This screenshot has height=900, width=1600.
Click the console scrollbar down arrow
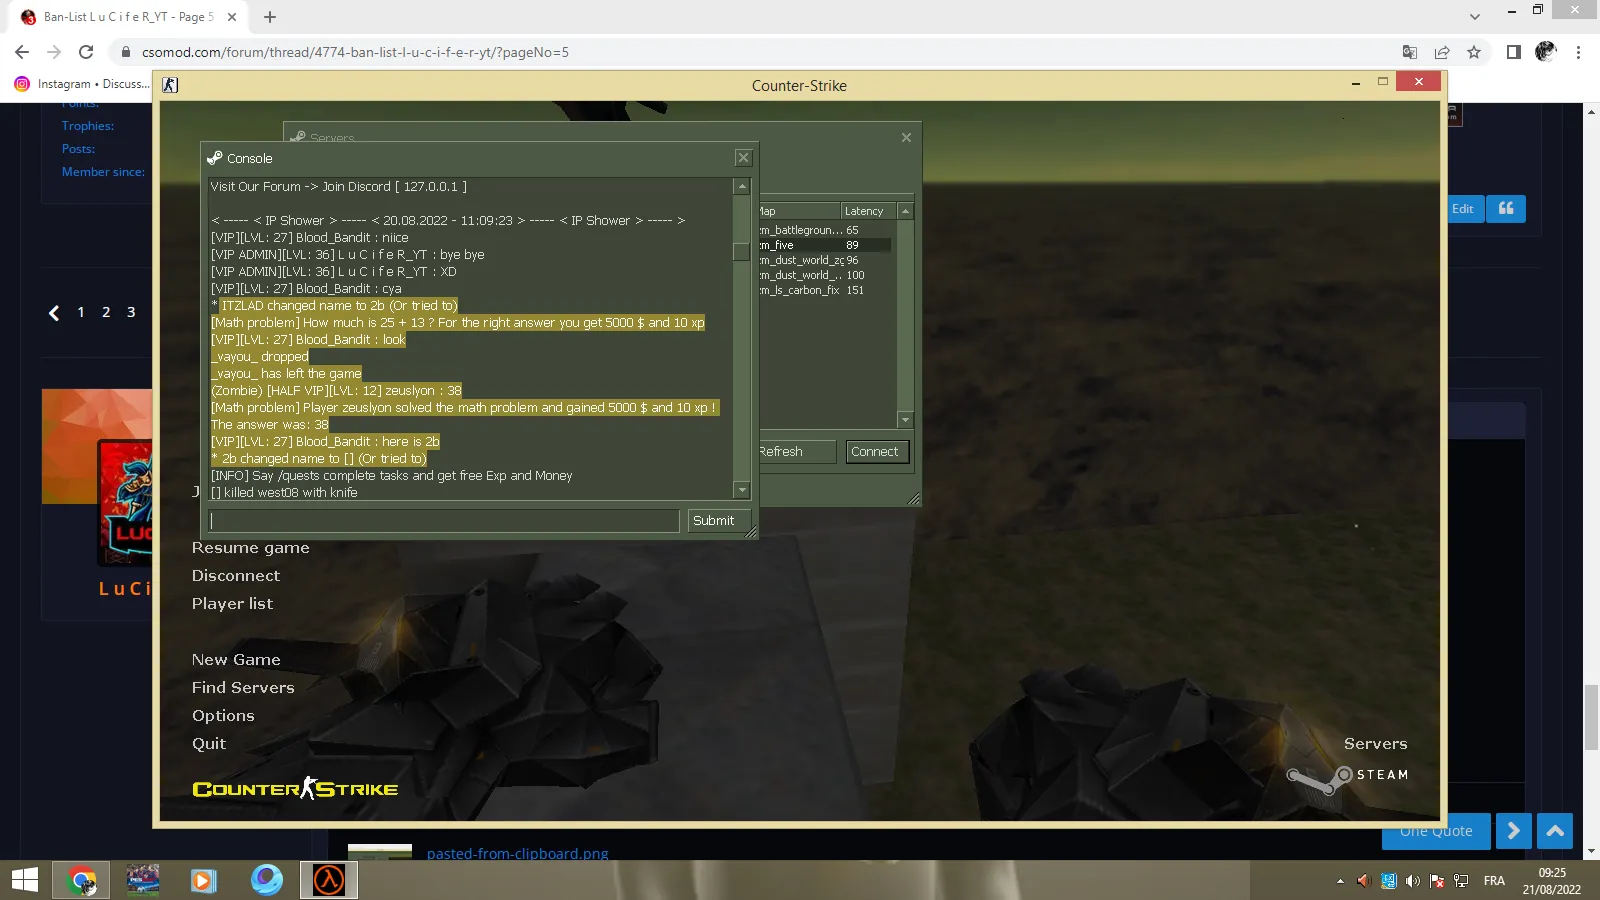[x=742, y=490]
